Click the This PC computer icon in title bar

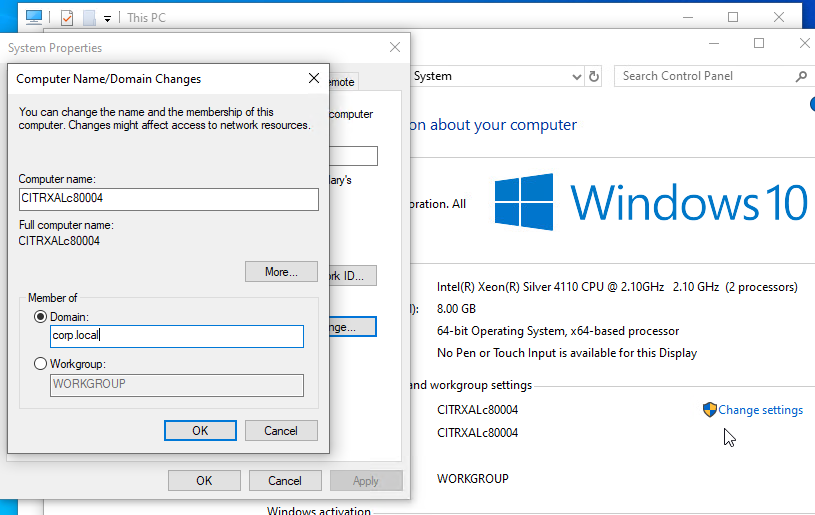pyautogui.click(x=34, y=17)
